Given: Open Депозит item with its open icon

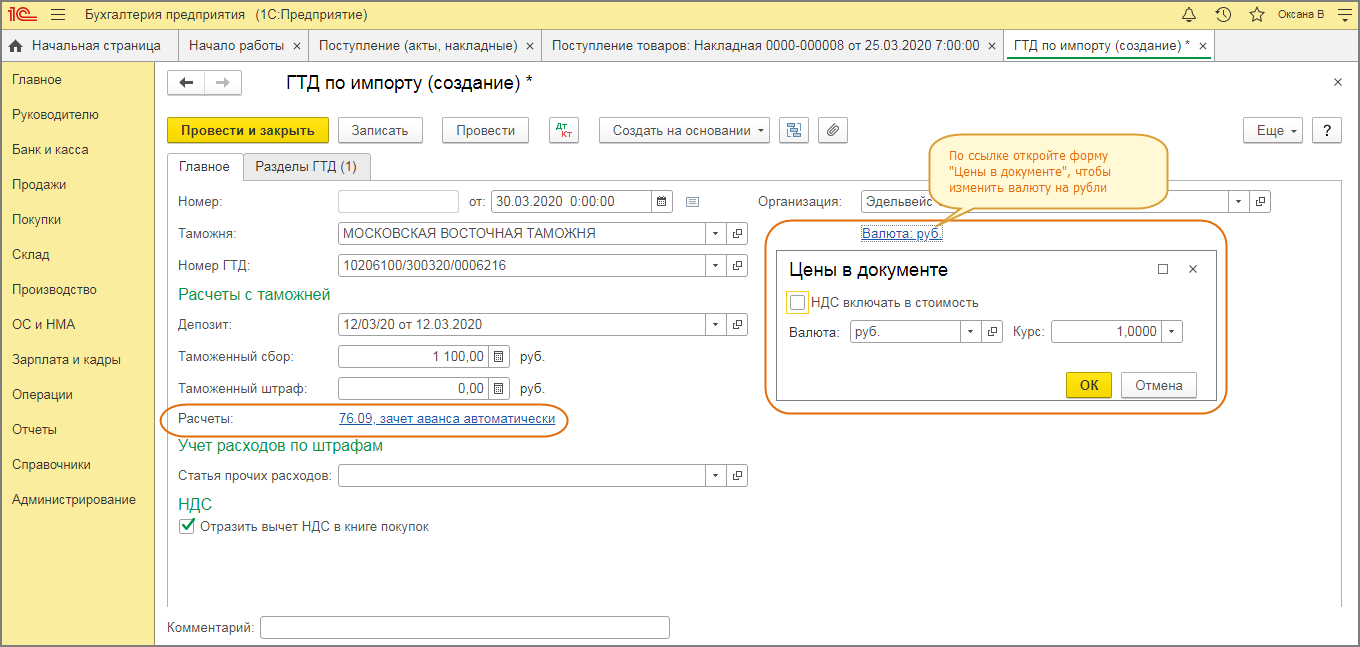Looking at the screenshot, I should click(x=738, y=325).
